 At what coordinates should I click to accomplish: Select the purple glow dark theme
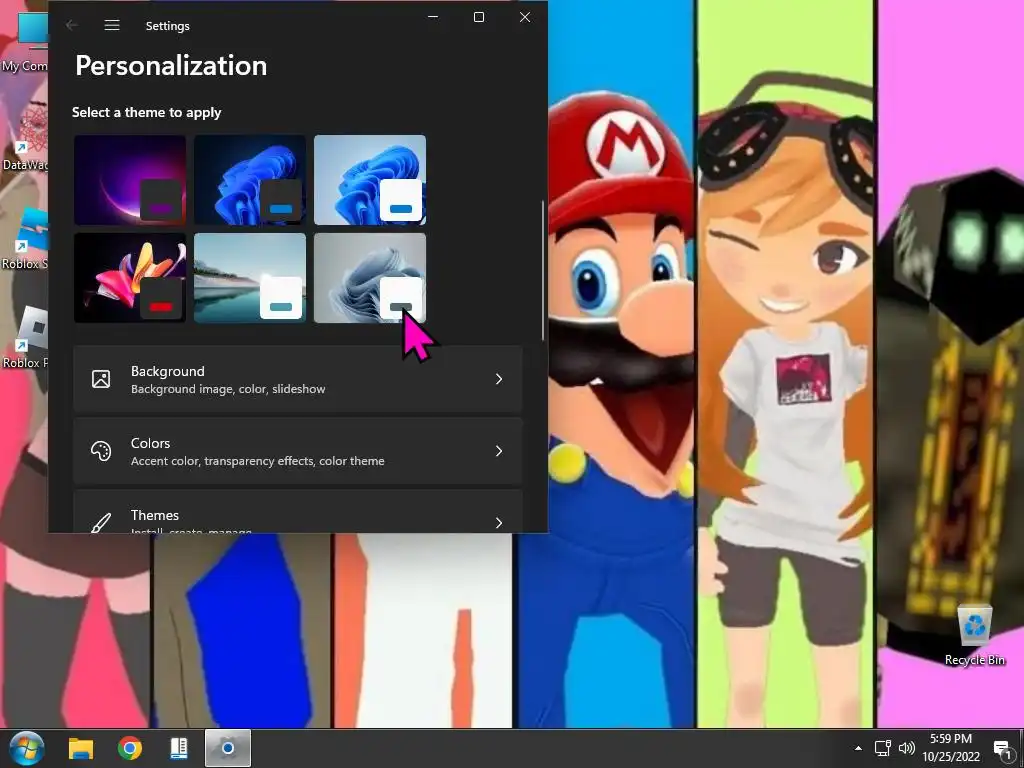[x=130, y=180]
